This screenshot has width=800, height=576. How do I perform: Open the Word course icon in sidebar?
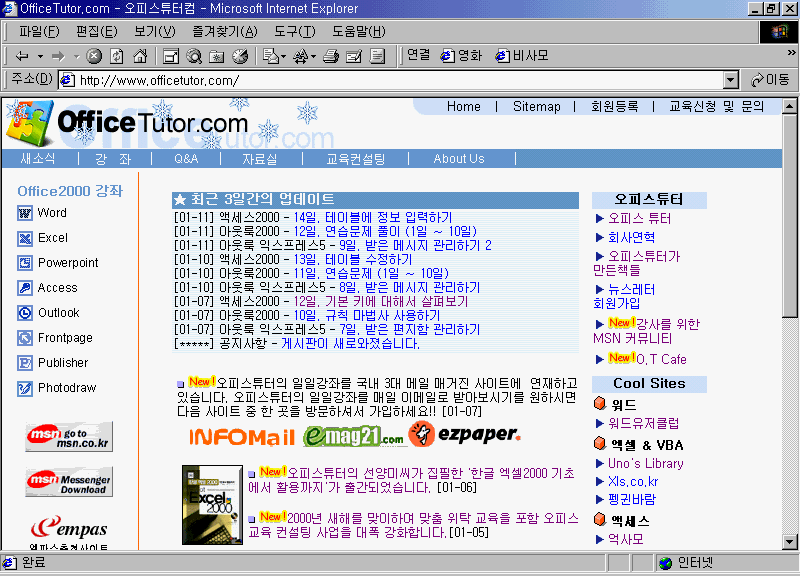pyautogui.click(x=24, y=213)
